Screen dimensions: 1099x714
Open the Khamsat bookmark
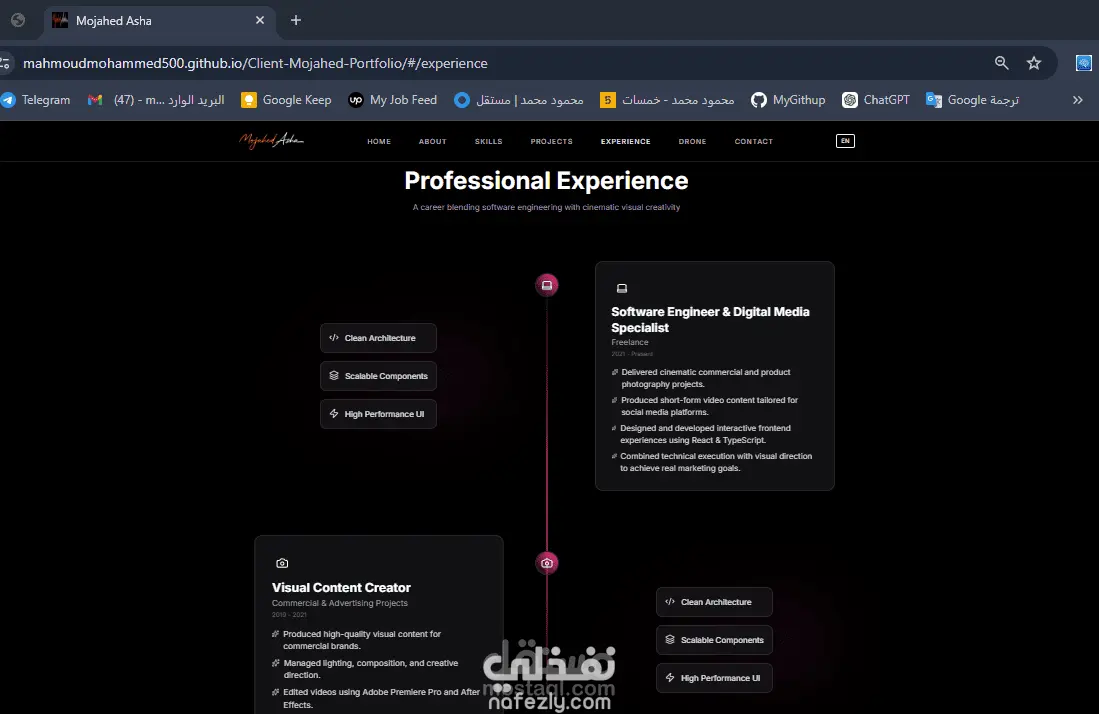667,100
